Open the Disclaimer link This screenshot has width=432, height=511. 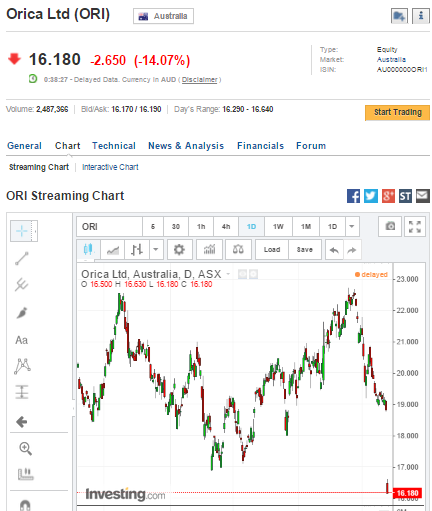pos(199,80)
